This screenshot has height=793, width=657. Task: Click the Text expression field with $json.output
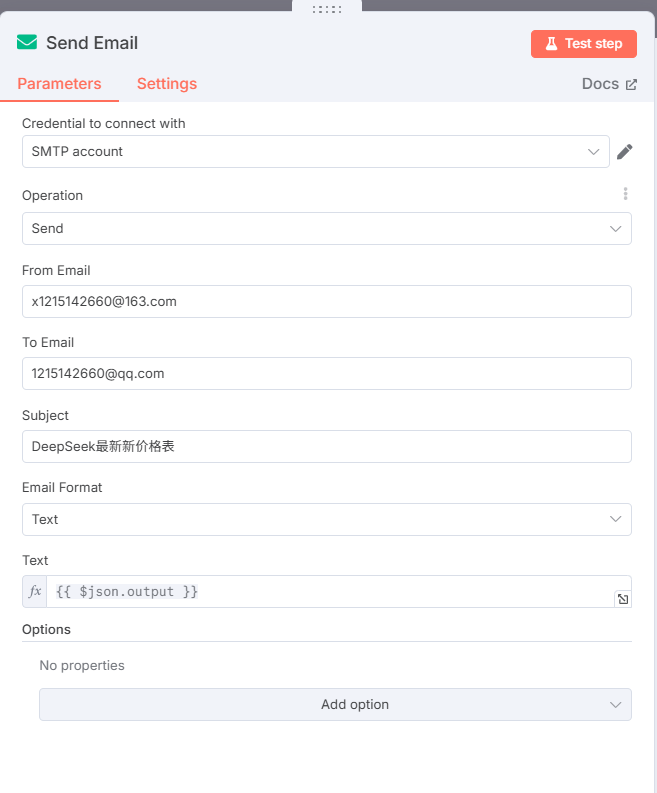click(330, 592)
